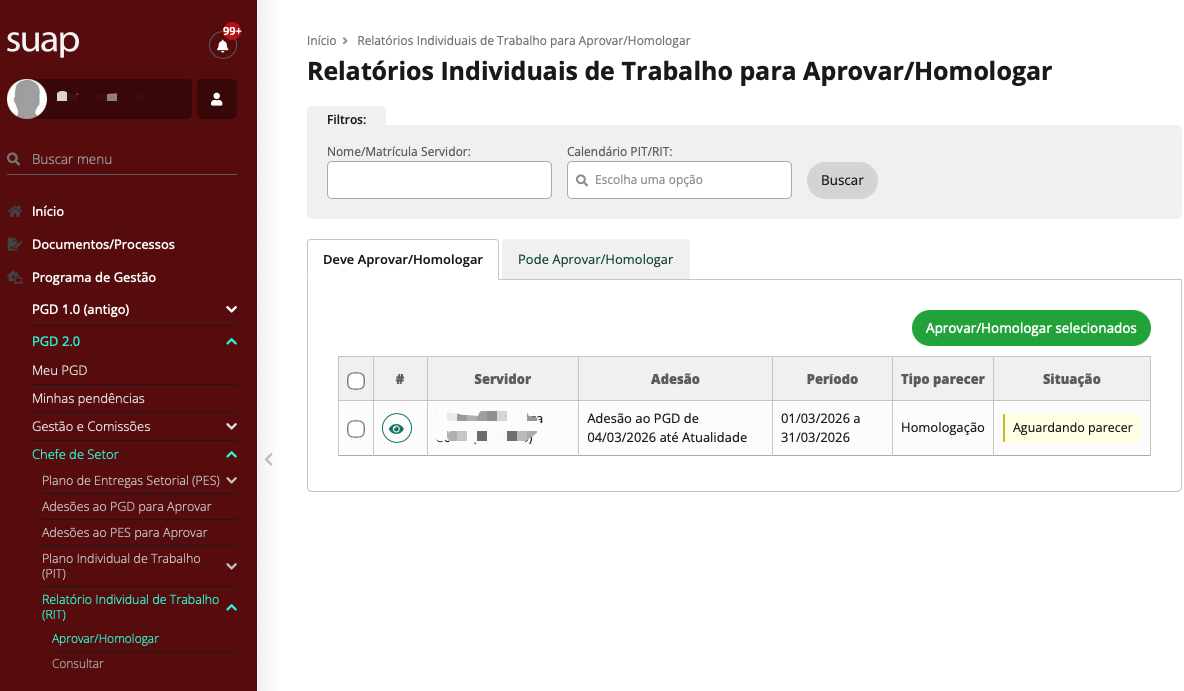
Task: Click the user profile icon button
Action: 217,99
